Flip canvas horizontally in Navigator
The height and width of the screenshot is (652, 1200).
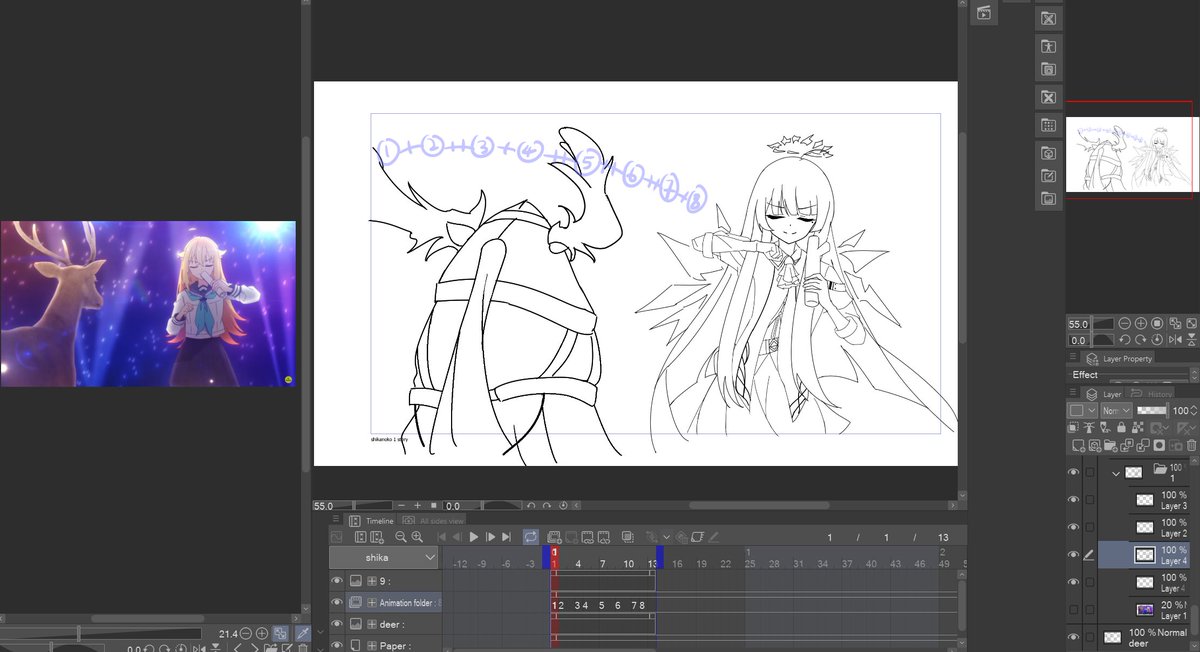click(1175, 340)
